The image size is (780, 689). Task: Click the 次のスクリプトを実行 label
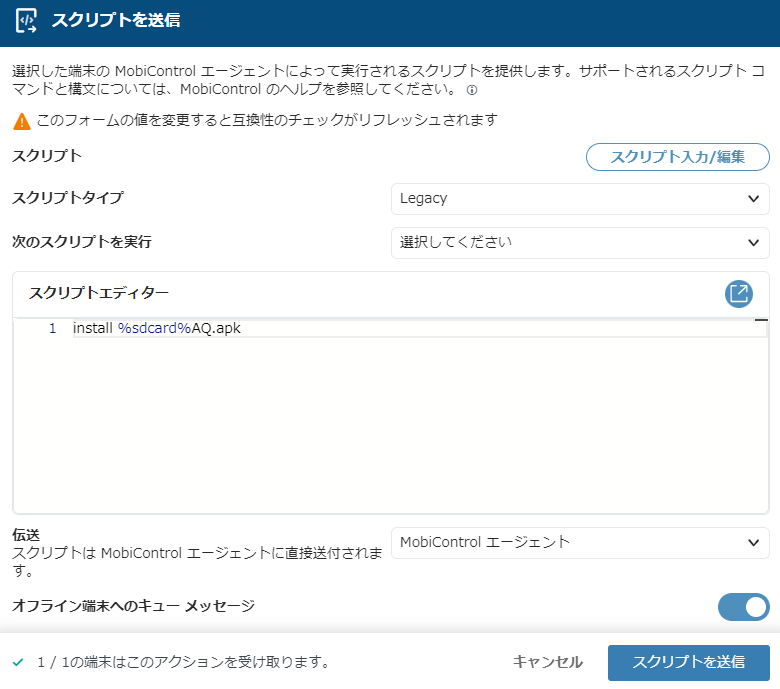pyautogui.click(x=82, y=242)
